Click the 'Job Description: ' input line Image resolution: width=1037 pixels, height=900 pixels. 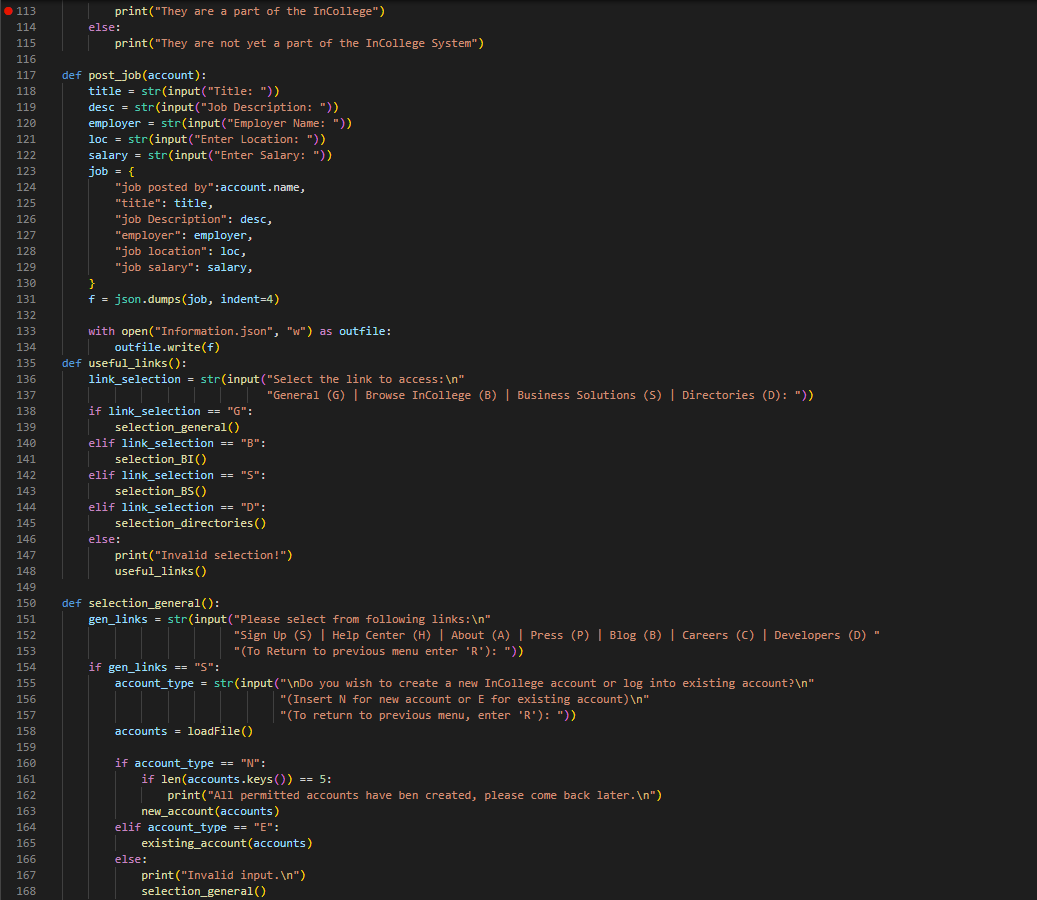[214, 107]
